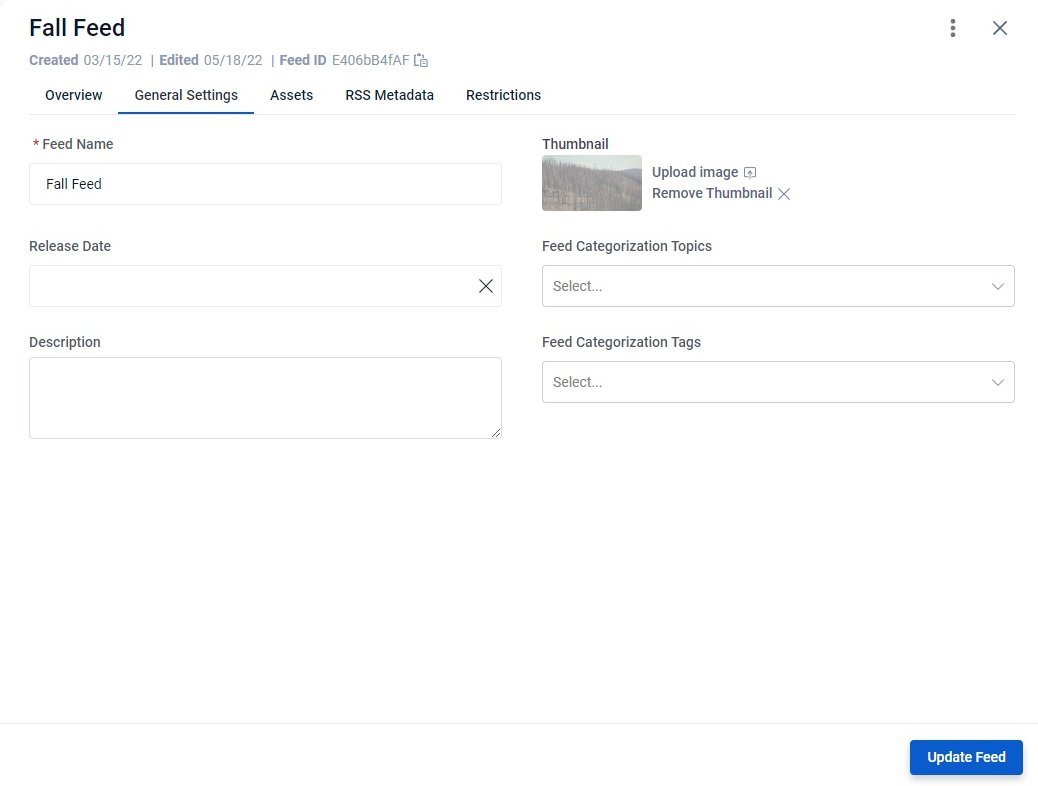Select the Restrictions tab

503,95
